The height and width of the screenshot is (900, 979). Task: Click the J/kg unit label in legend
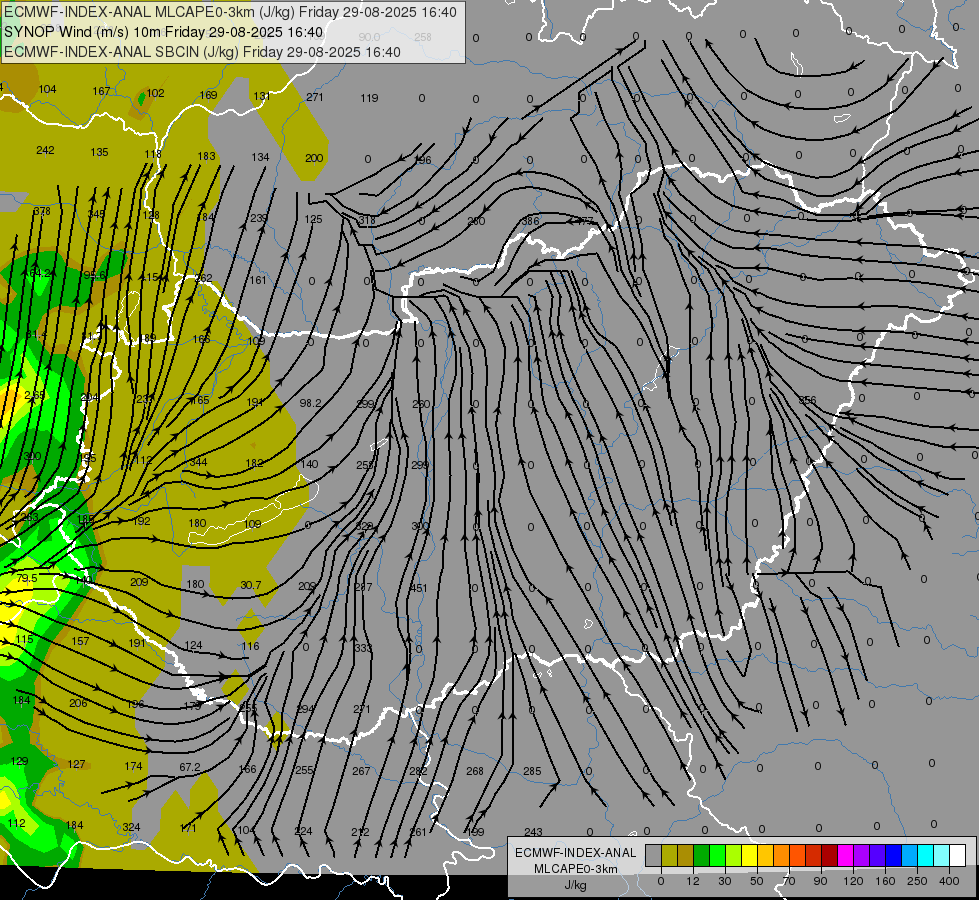[x=576, y=885]
